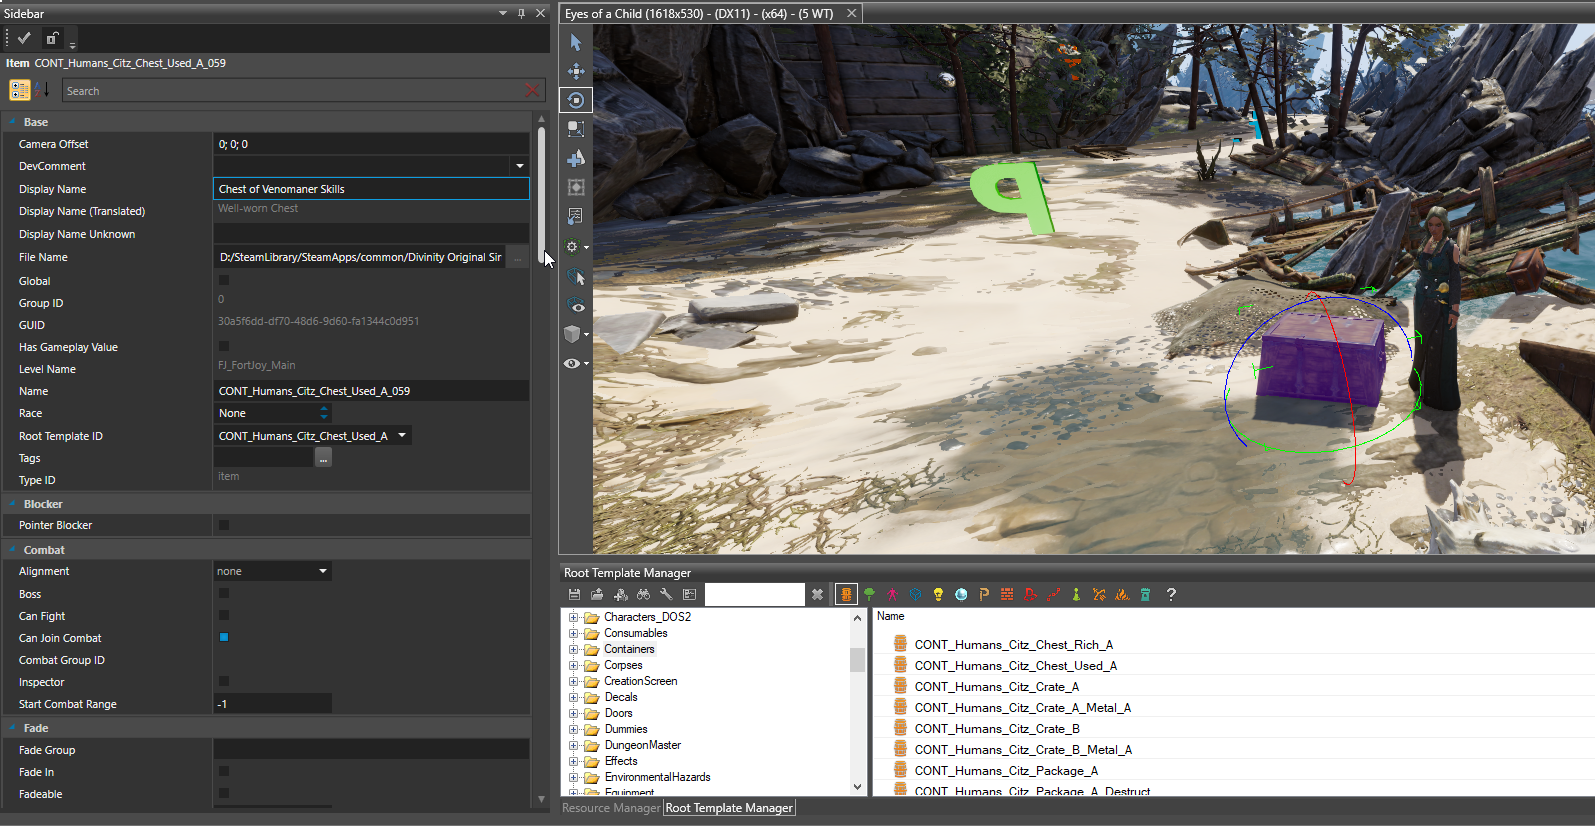1595x826 pixels.
Task: Click the Display Name input field
Action: [x=371, y=189]
